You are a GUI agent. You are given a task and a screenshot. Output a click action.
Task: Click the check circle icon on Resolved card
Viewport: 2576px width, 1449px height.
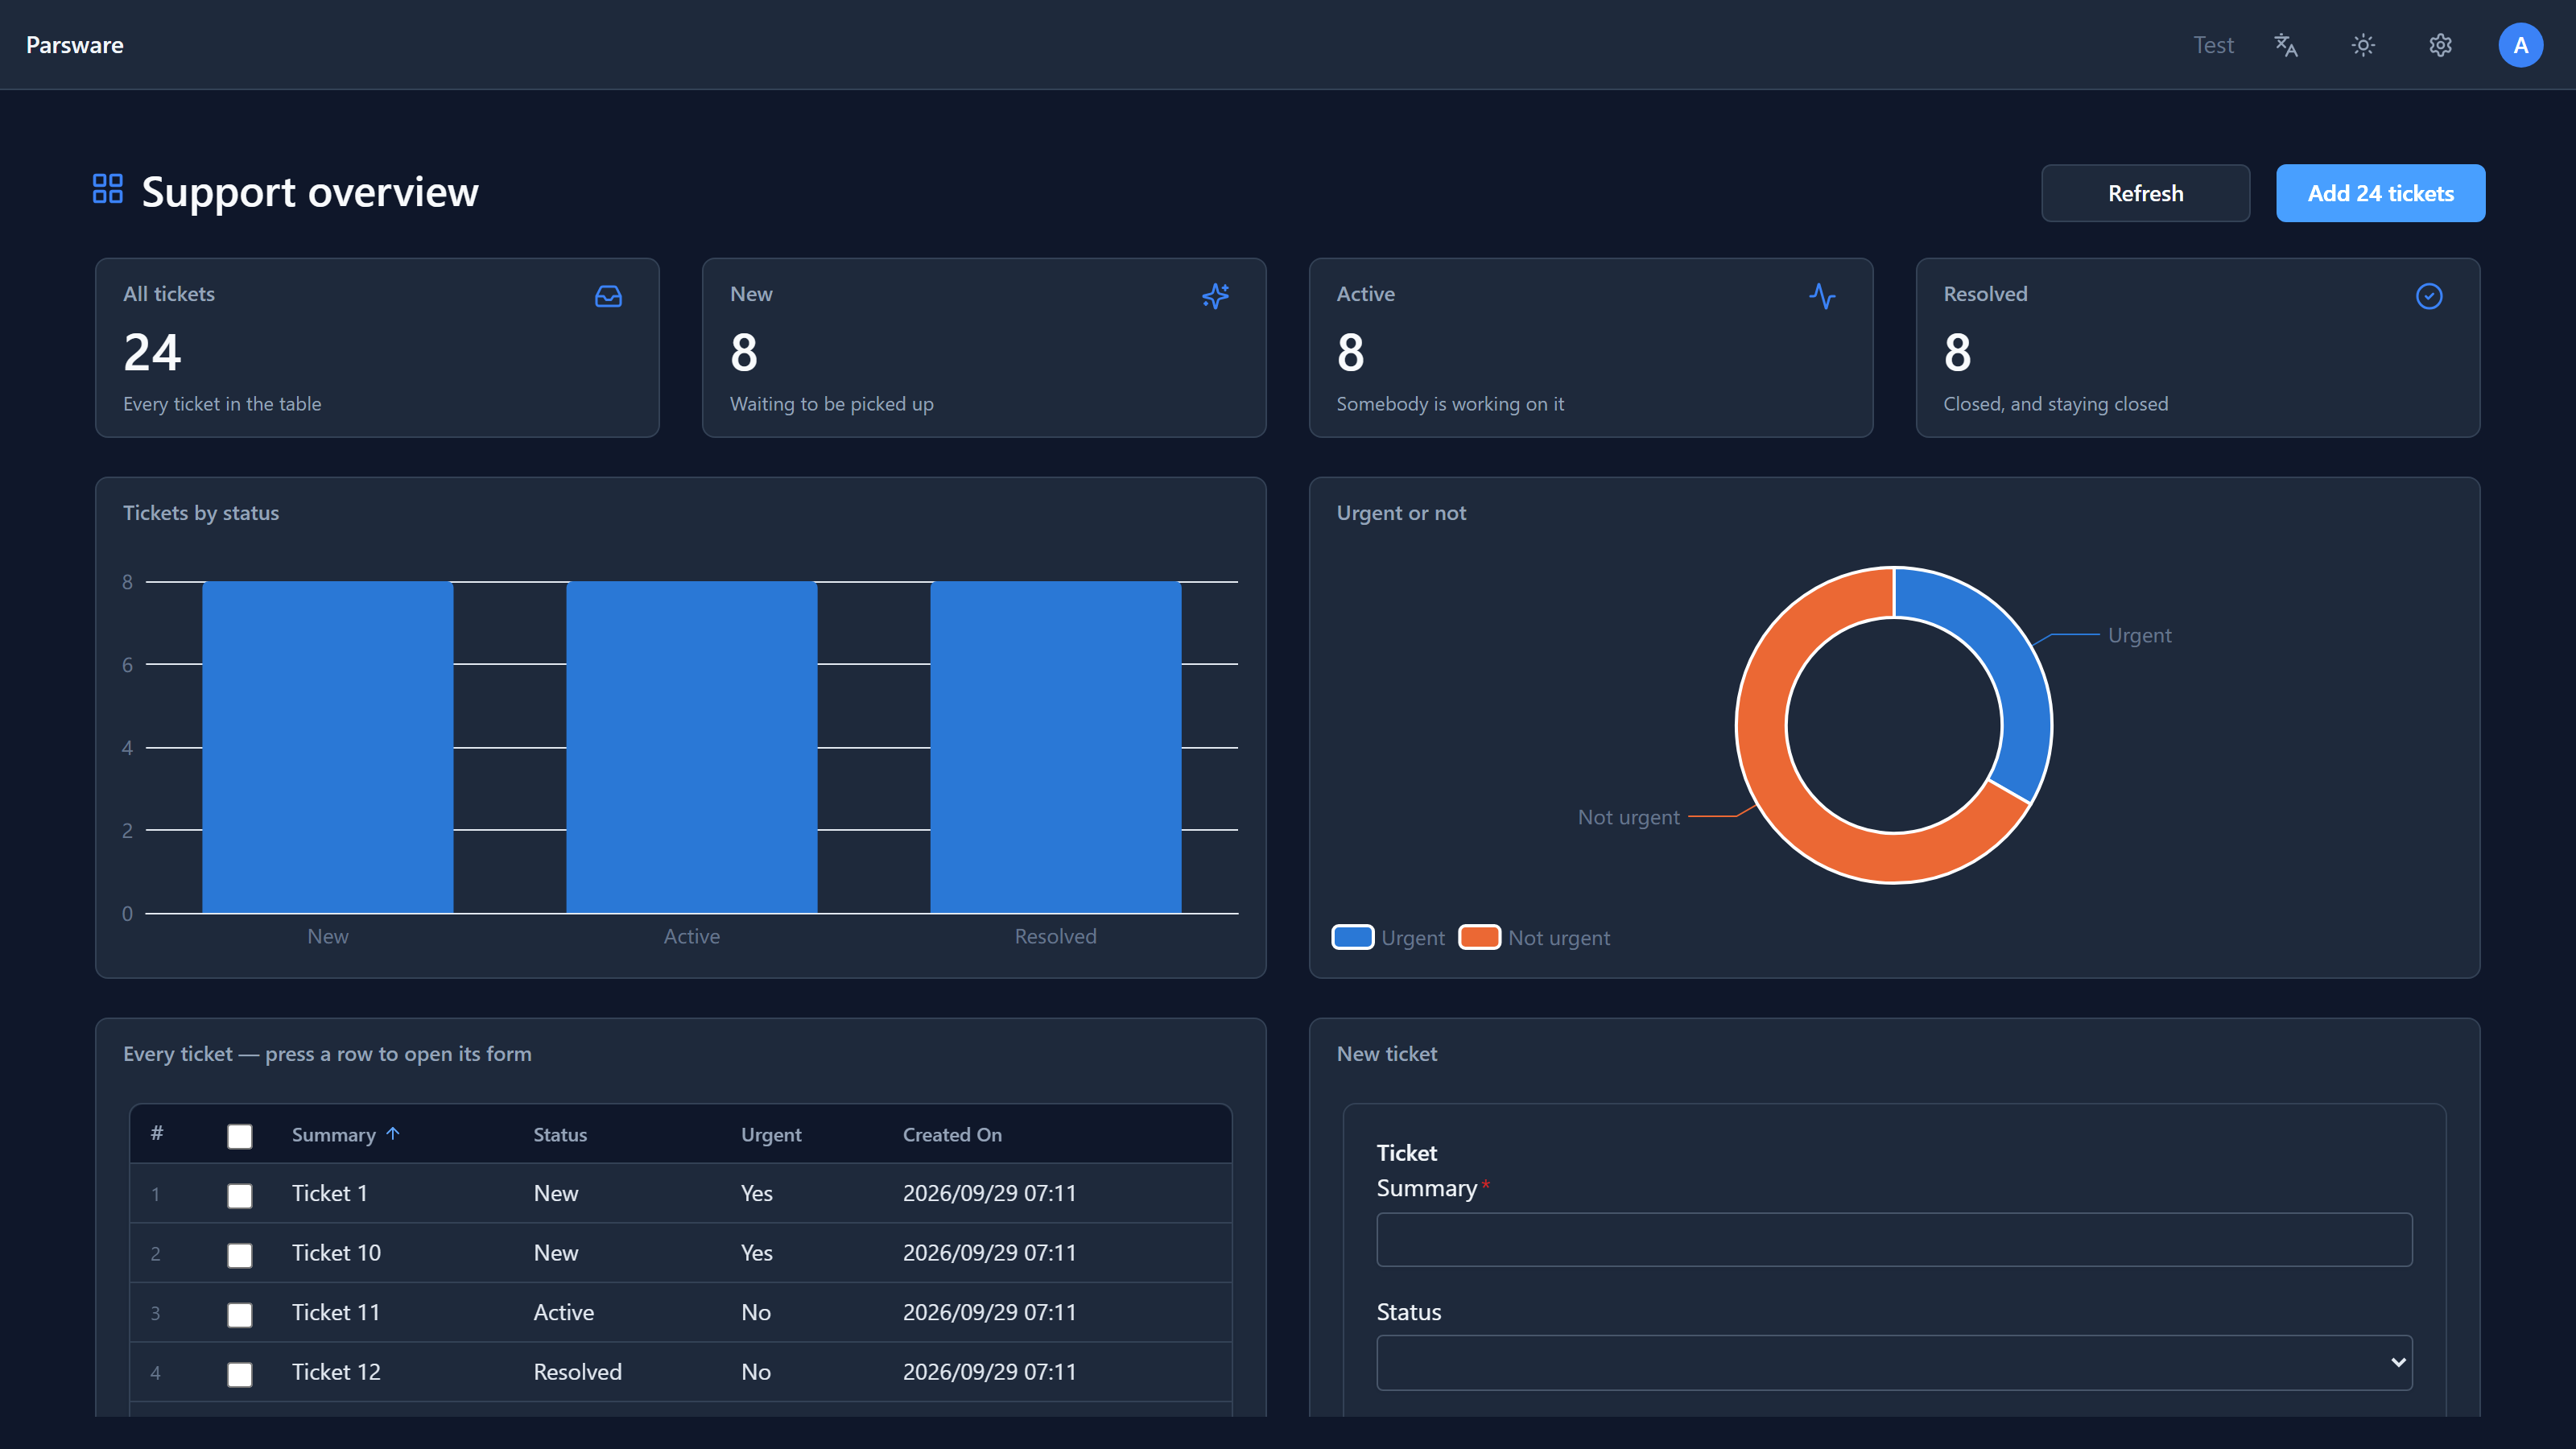[x=2429, y=296]
